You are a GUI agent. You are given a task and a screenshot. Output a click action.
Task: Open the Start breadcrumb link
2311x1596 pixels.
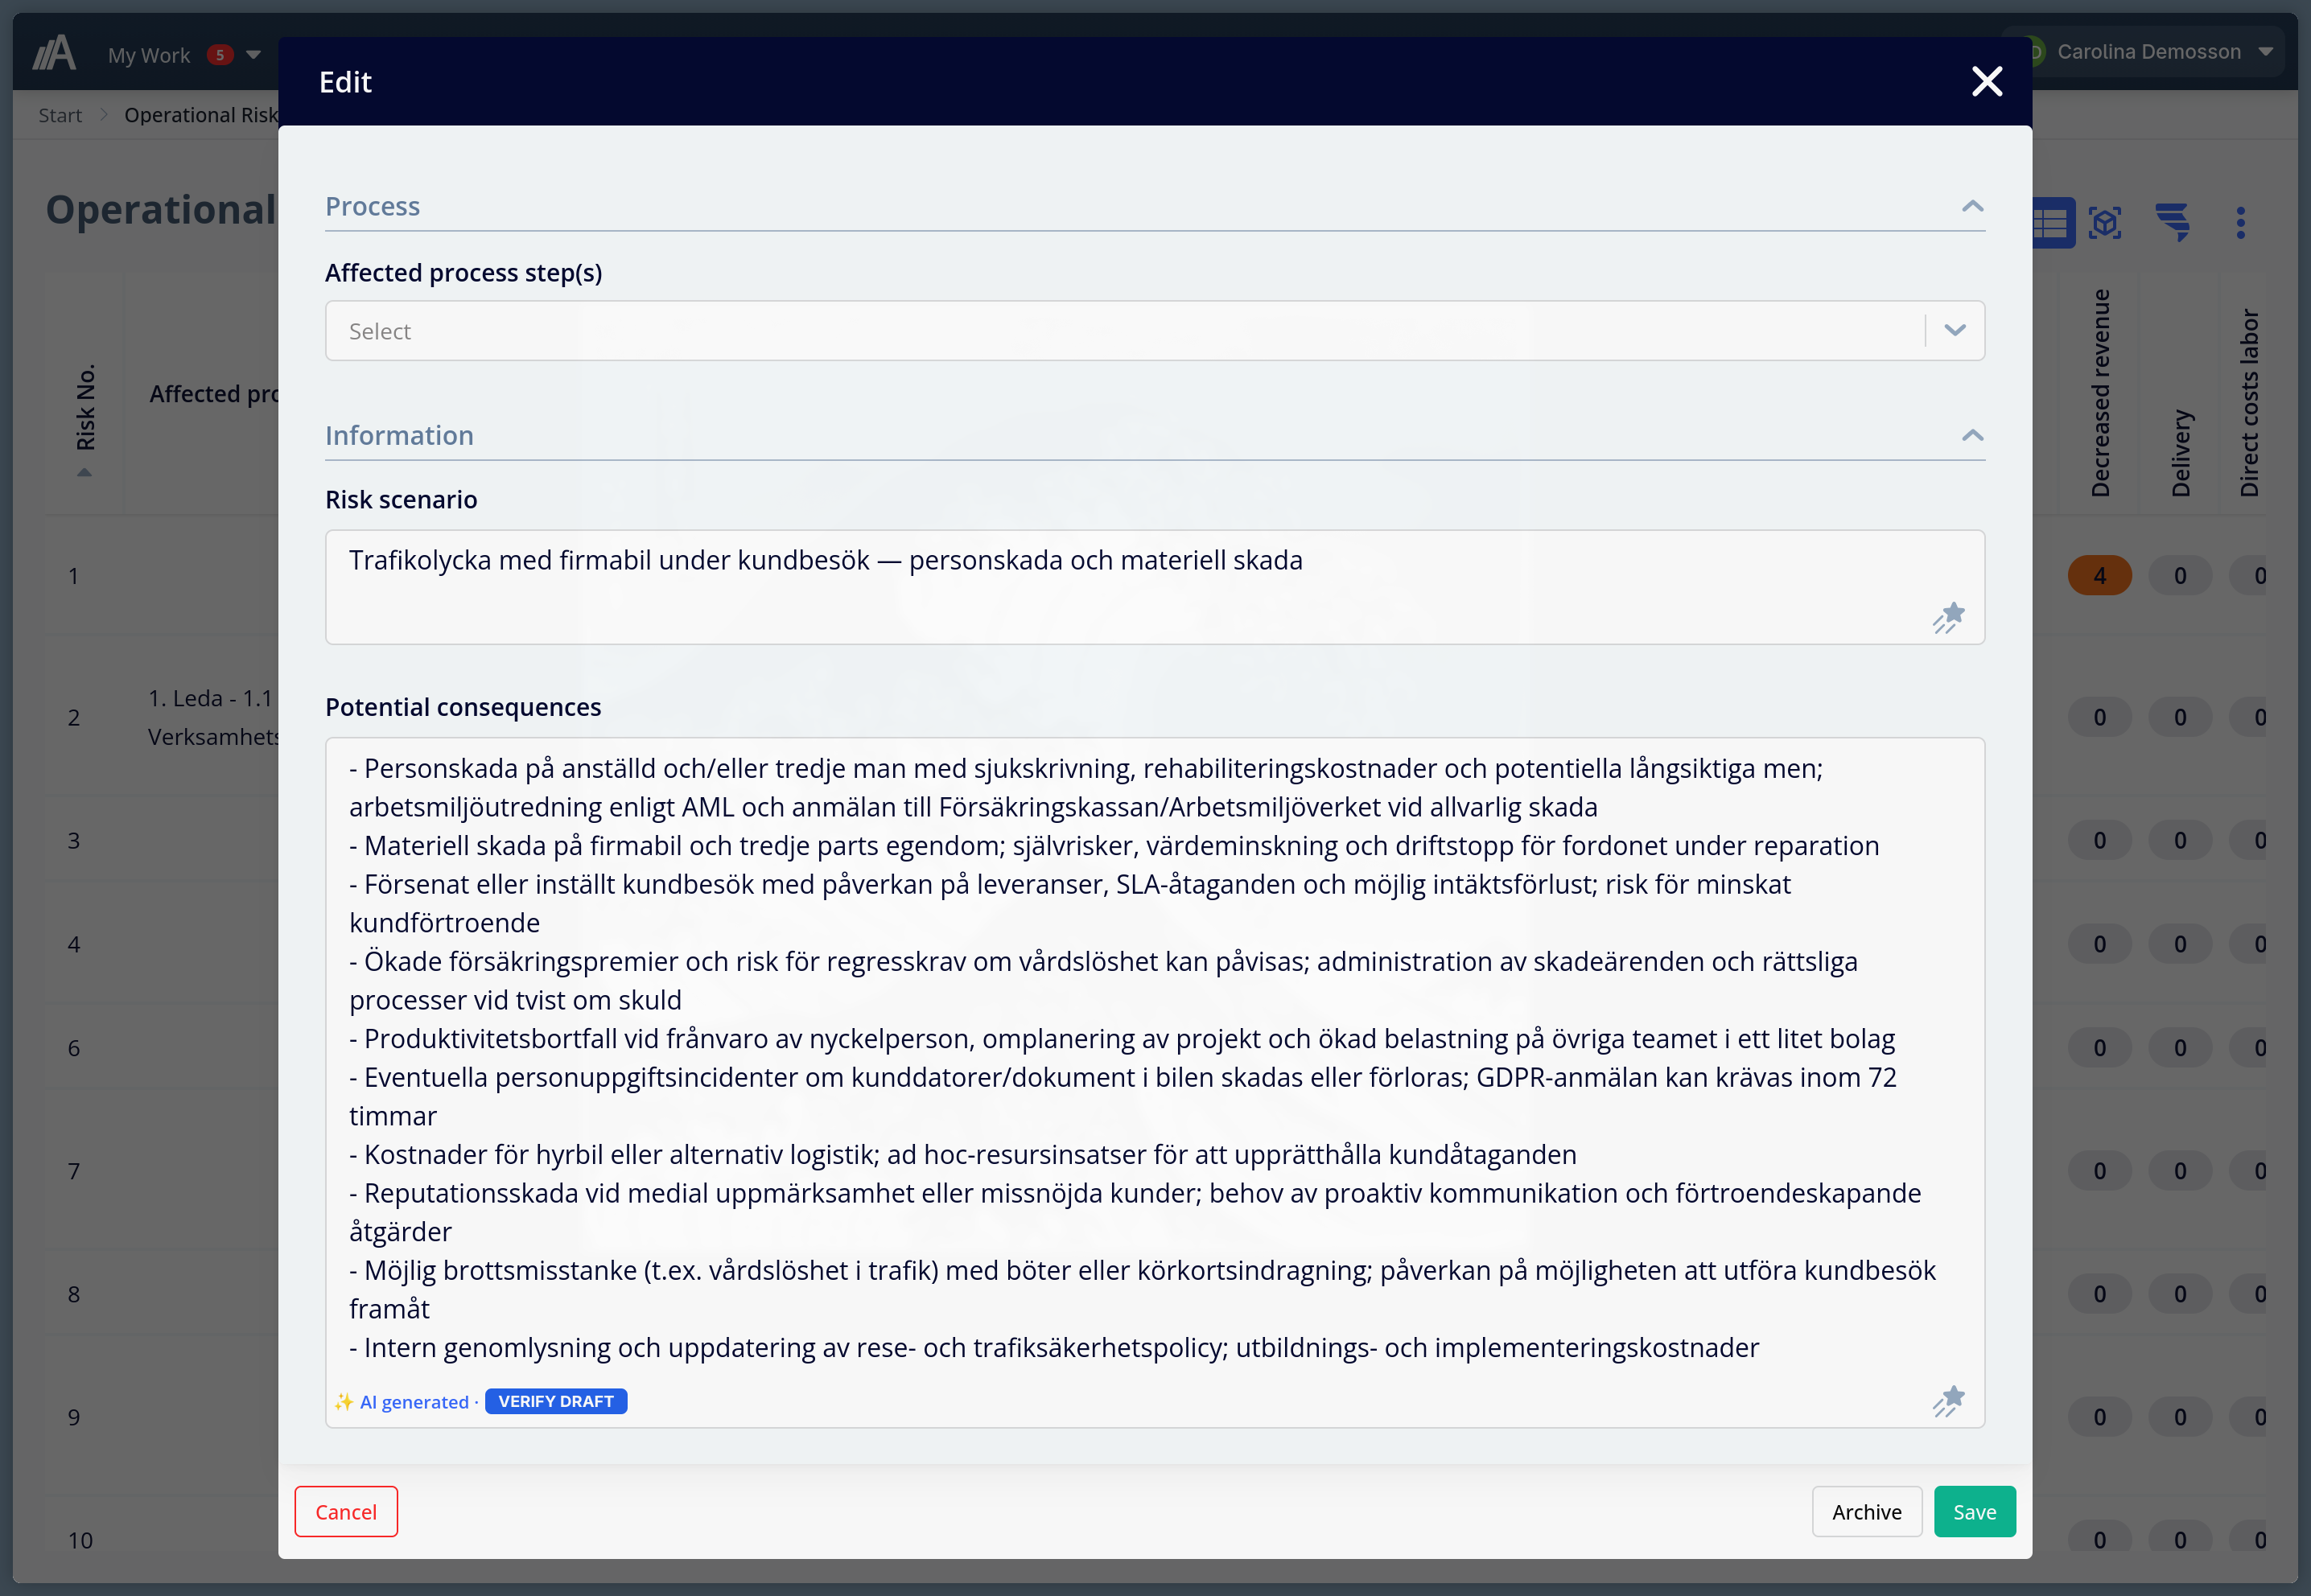[60, 115]
